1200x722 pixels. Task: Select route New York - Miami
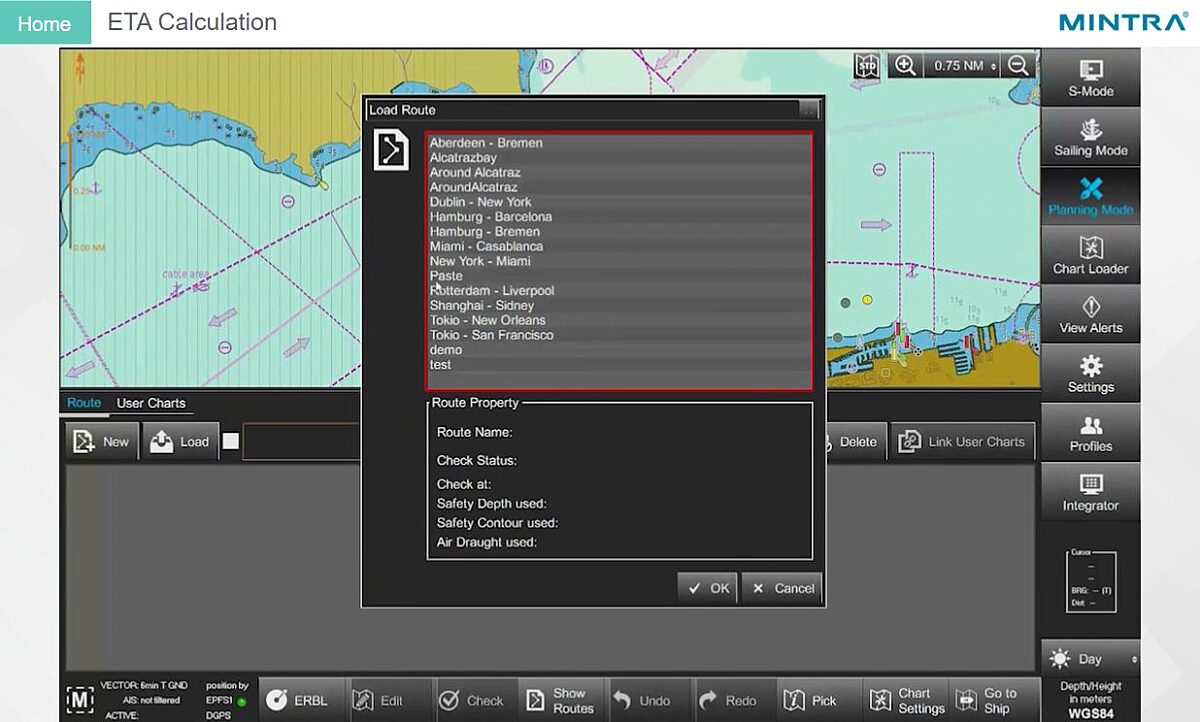(x=618, y=261)
